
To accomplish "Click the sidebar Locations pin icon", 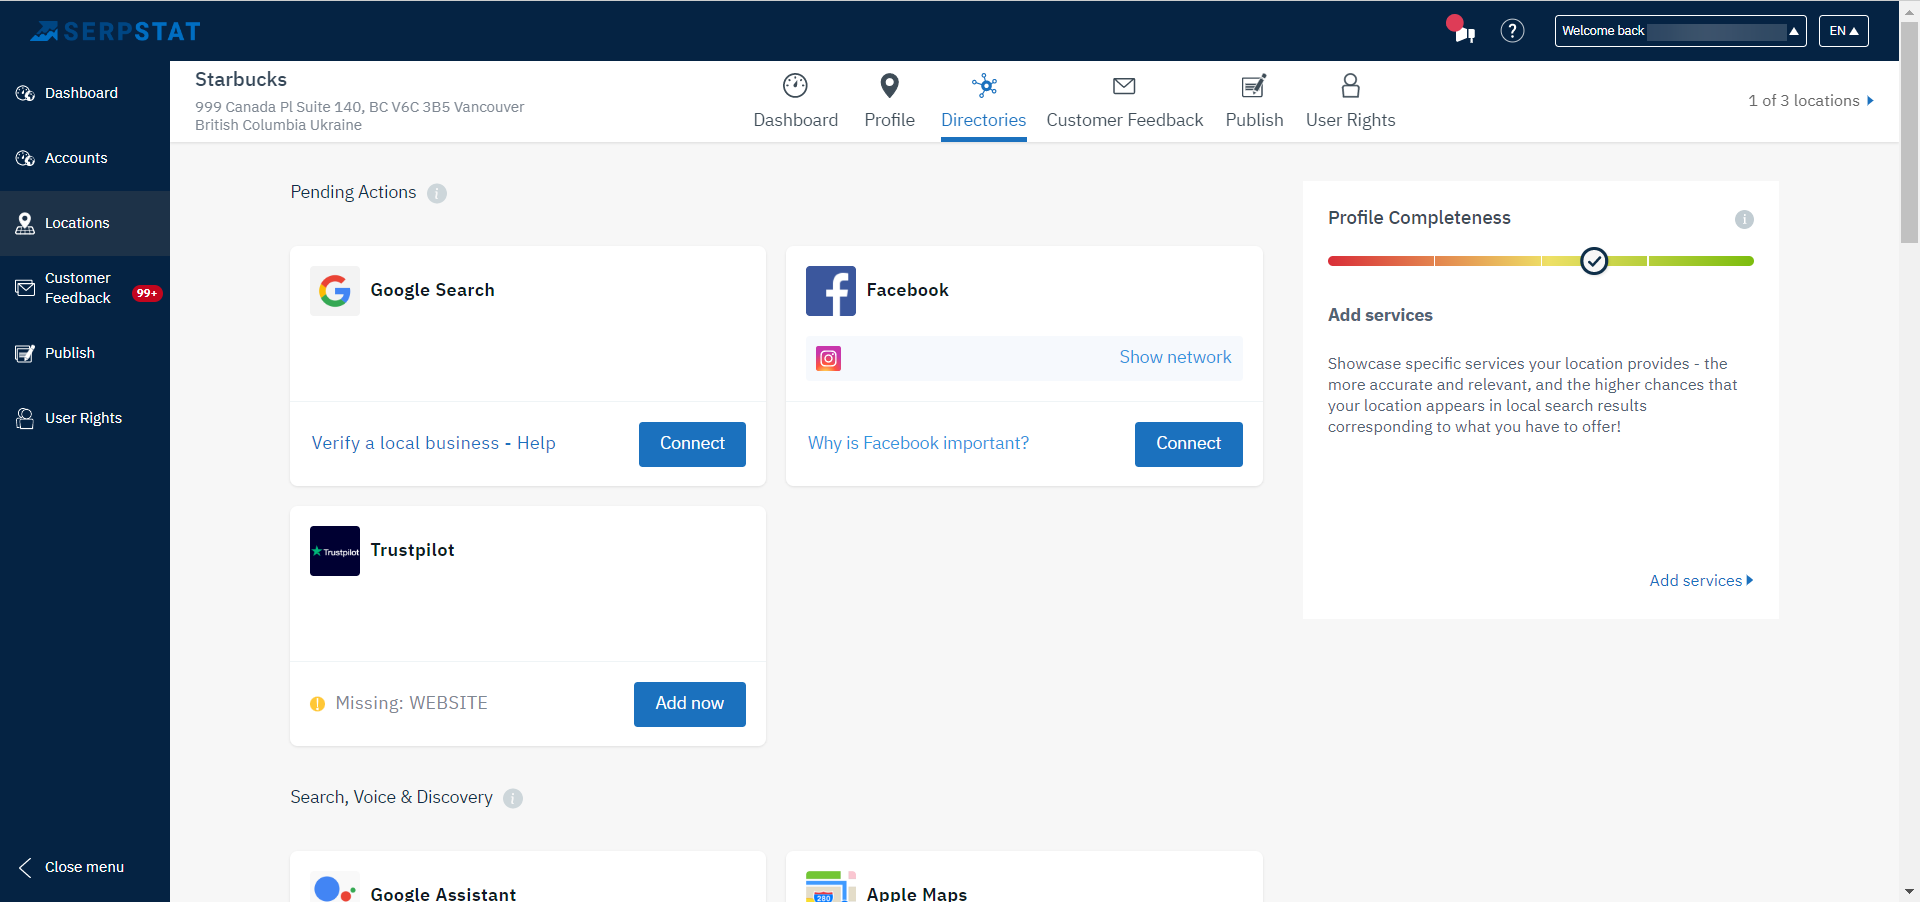I will click(25, 223).
